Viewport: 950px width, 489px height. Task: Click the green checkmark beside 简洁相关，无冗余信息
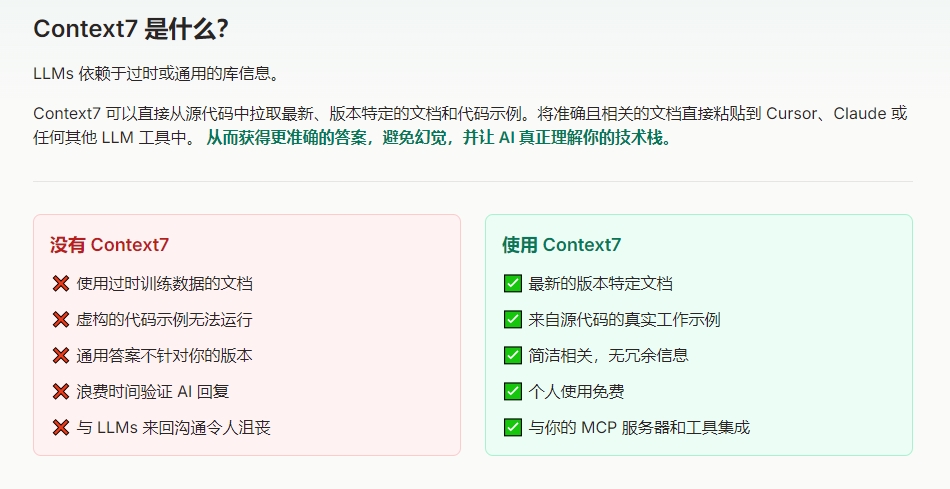click(513, 356)
